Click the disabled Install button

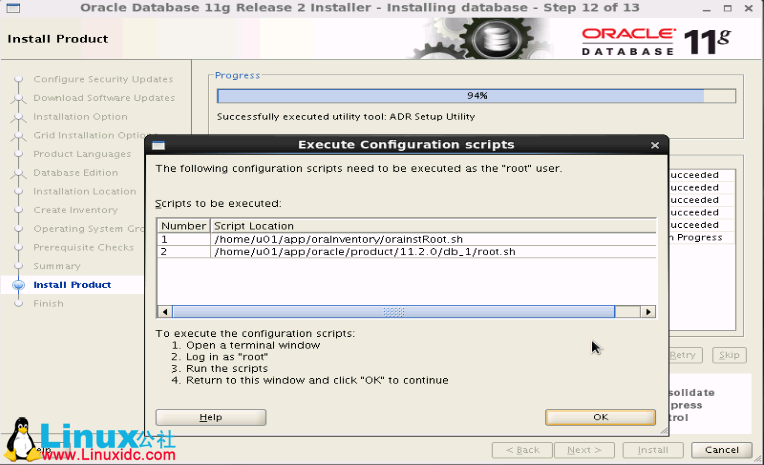(x=653, y=450)
